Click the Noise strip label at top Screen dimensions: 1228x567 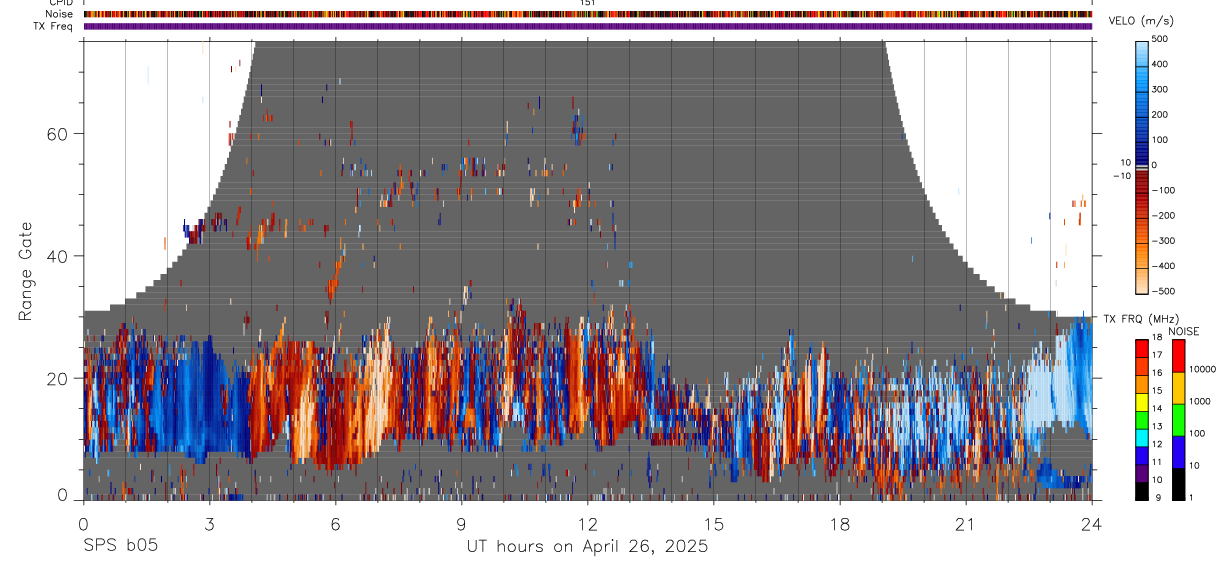(x=60, y=14)
